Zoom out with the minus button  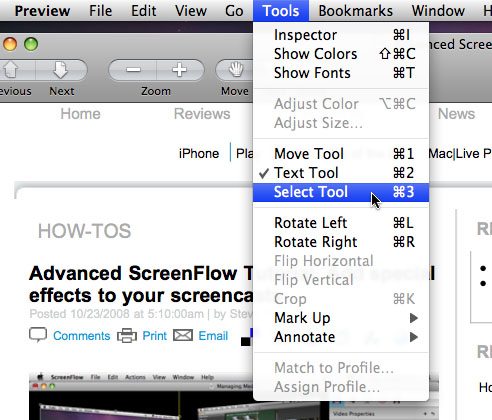point(133,70)
